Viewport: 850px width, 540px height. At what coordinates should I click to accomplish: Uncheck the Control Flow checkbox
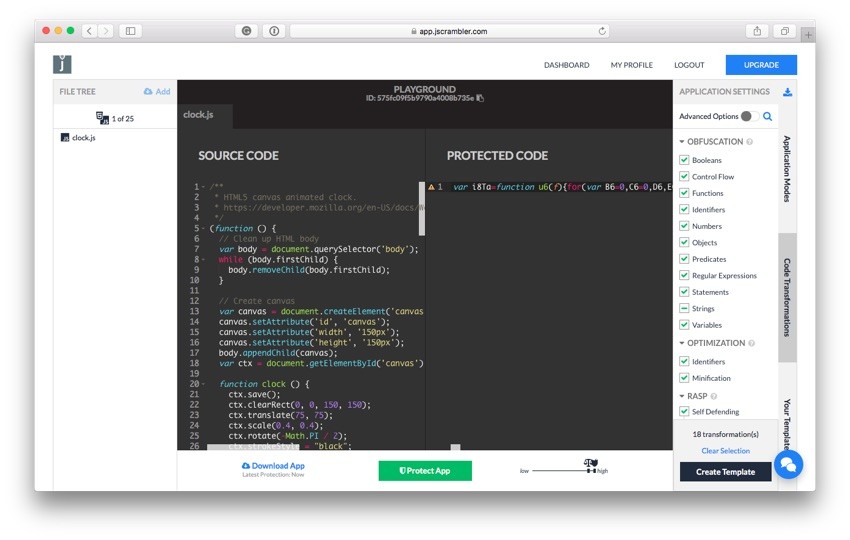point(684,176)
